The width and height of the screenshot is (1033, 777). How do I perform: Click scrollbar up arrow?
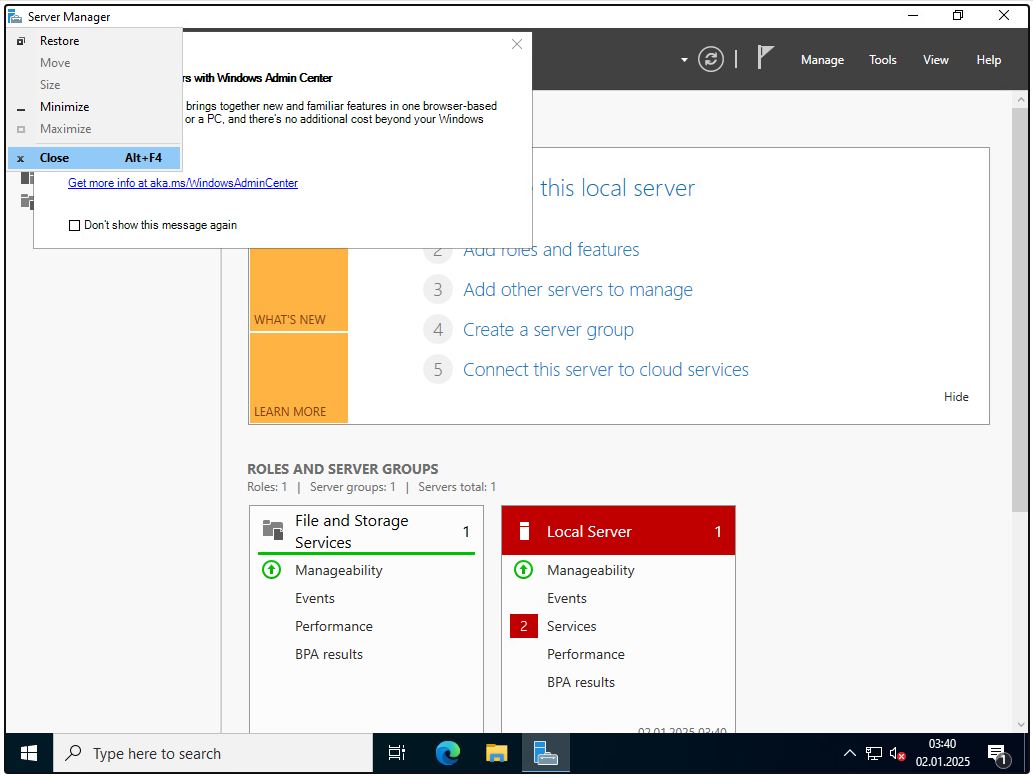coord(1020,100)
